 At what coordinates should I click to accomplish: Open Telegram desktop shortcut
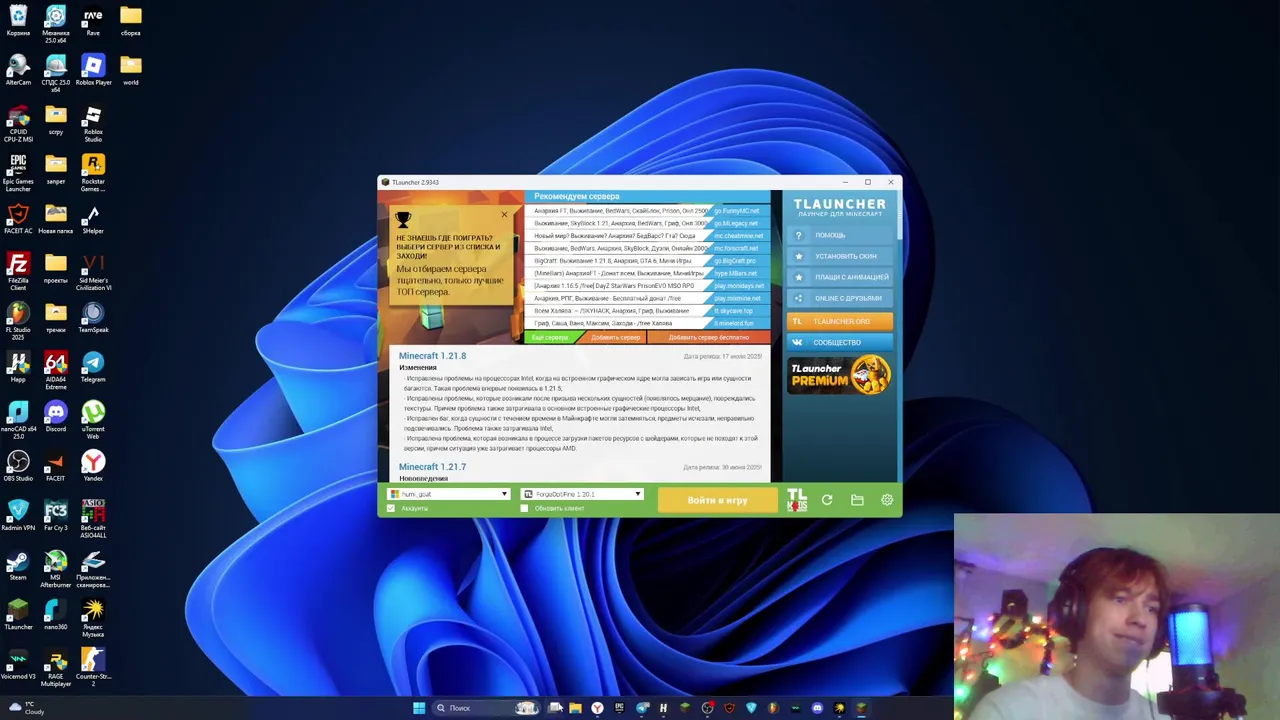[93, 368]
